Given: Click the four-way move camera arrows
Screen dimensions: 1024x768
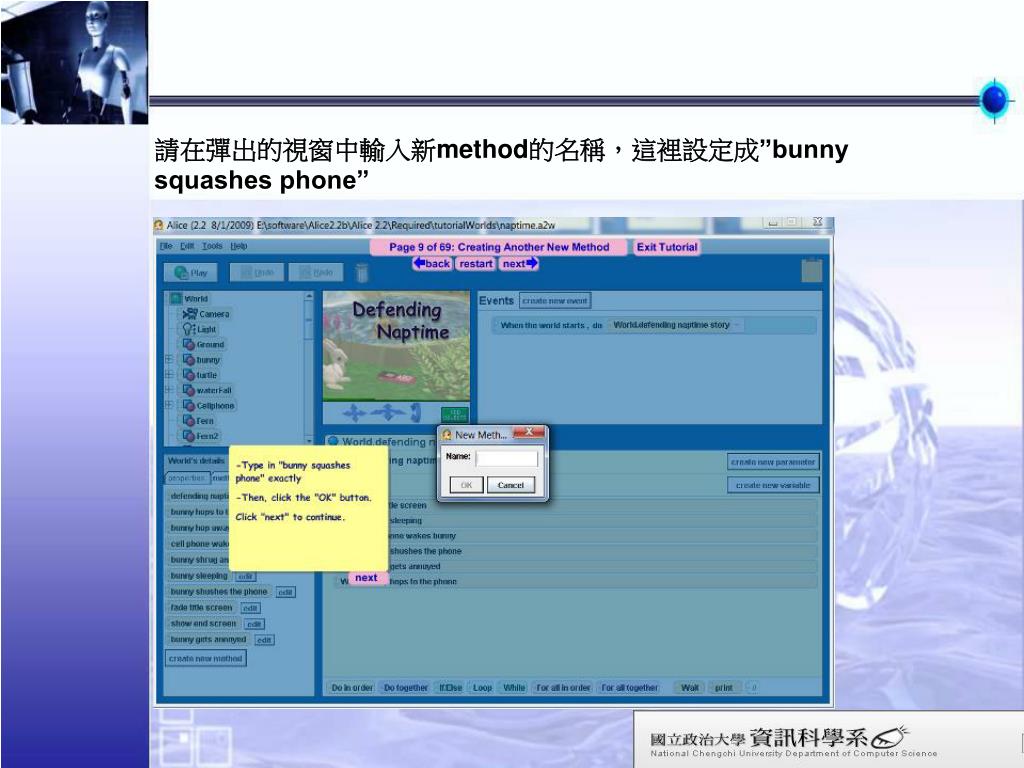Looking at the screenshot, I should click(354, 413).
